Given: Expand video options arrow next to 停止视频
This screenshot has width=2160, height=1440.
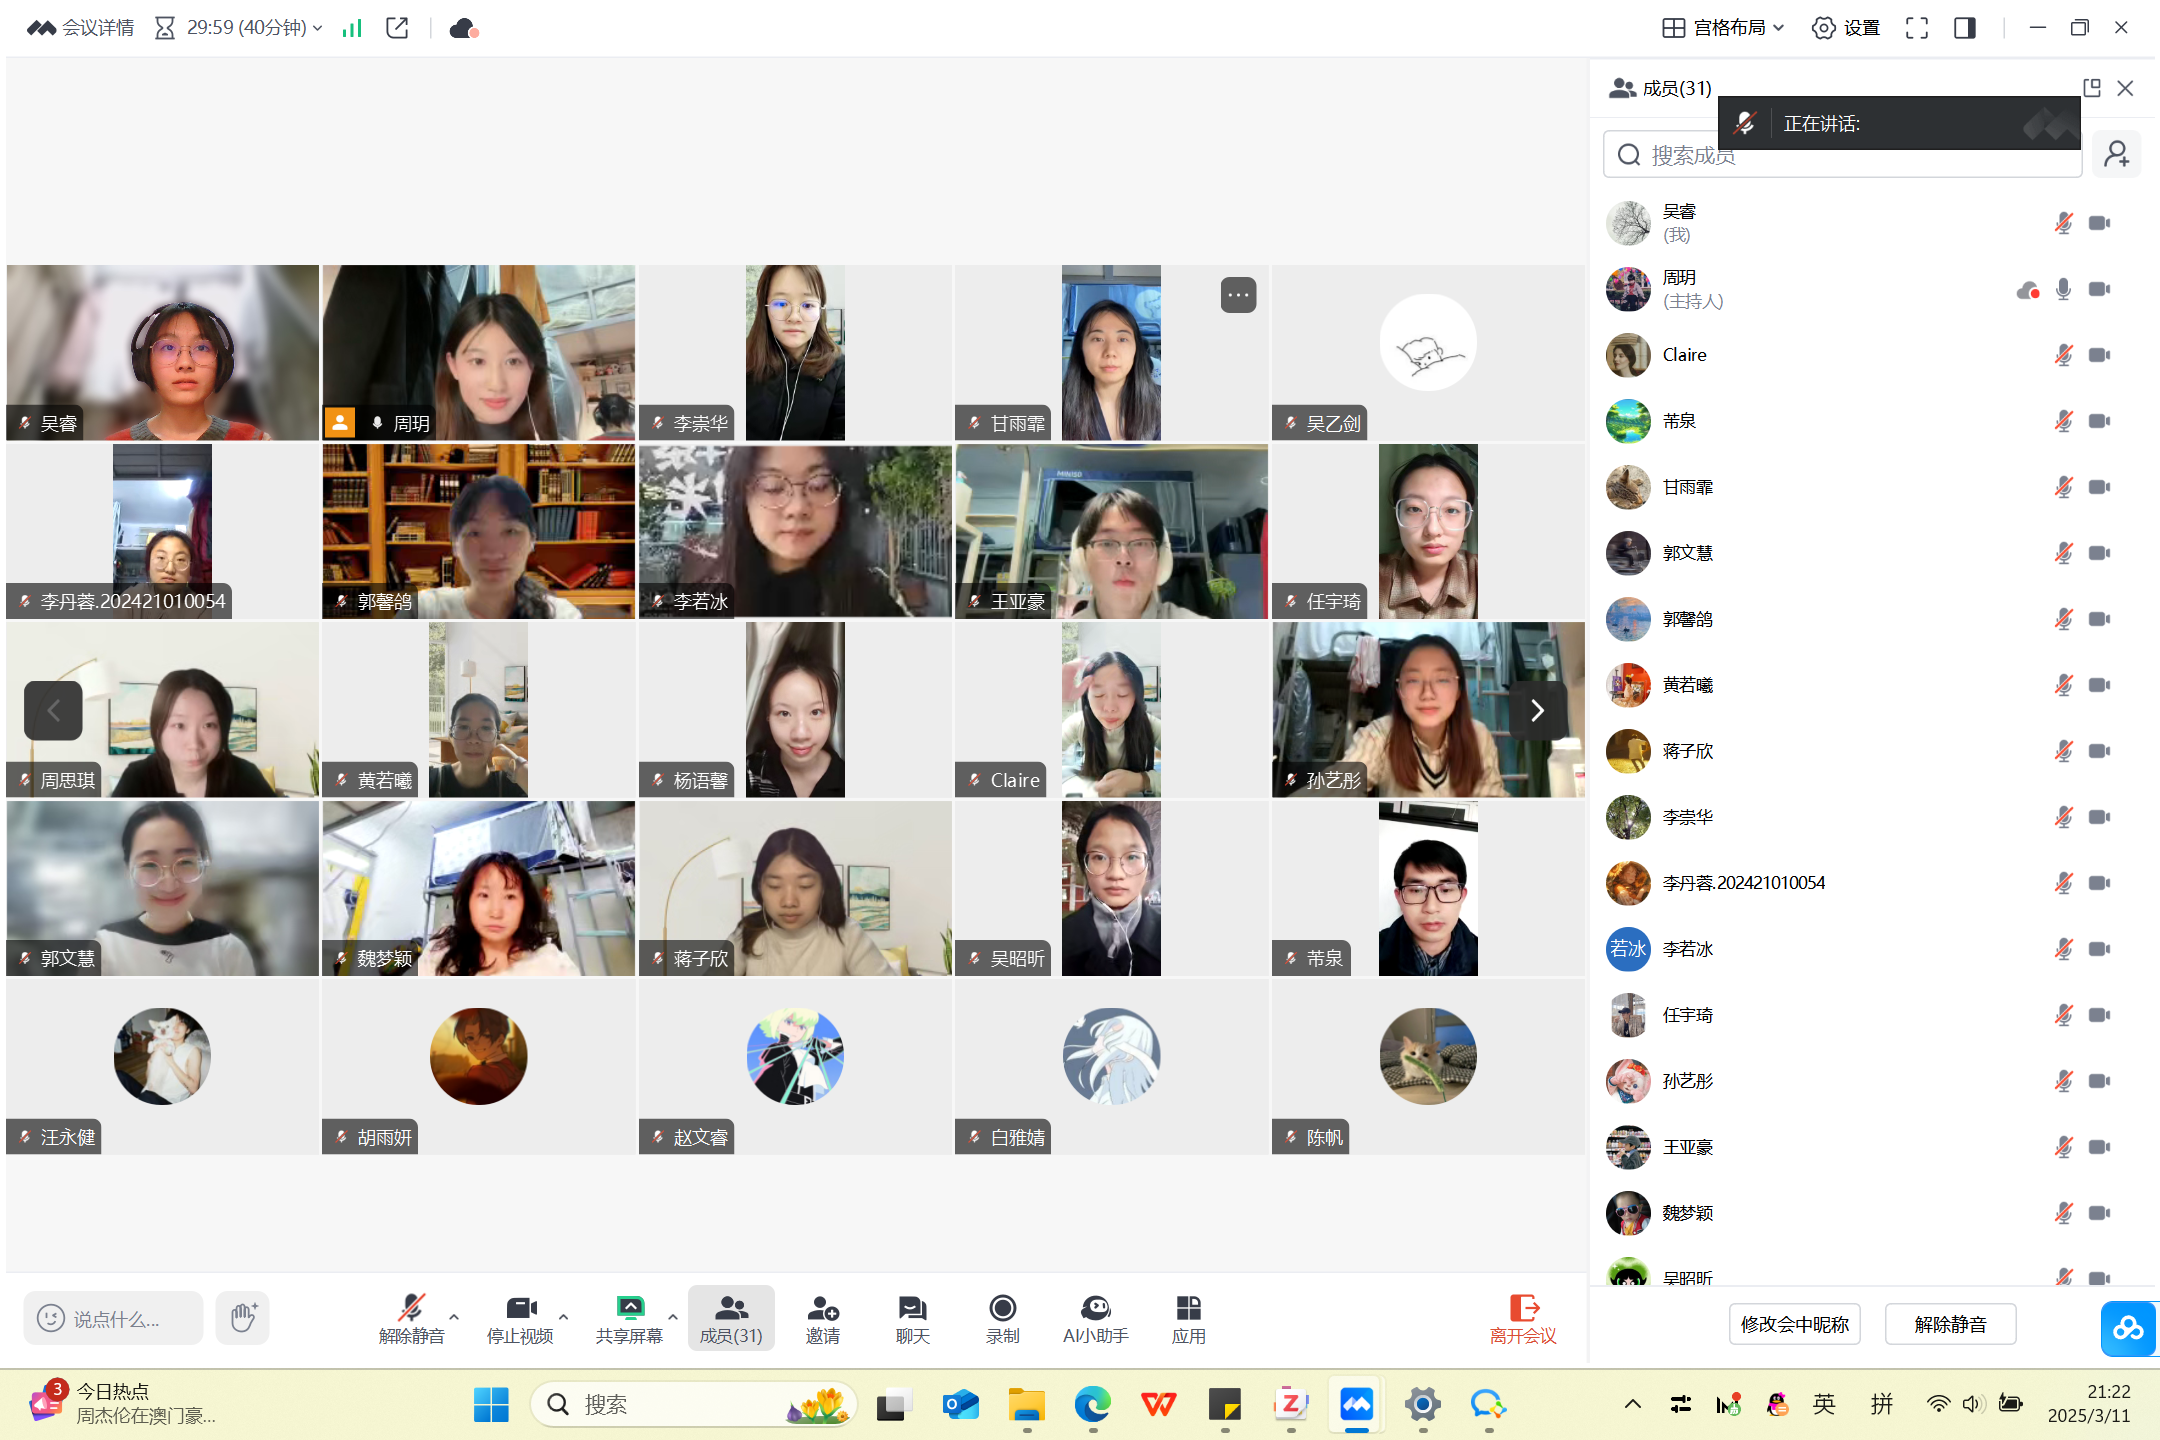Looking at the screenshot, I should pyautogui.click(x=563, y=1316).
